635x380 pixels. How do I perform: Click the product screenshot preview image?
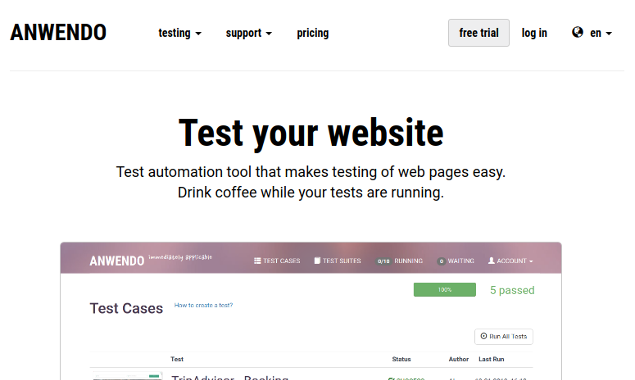[x=311, y=311]
